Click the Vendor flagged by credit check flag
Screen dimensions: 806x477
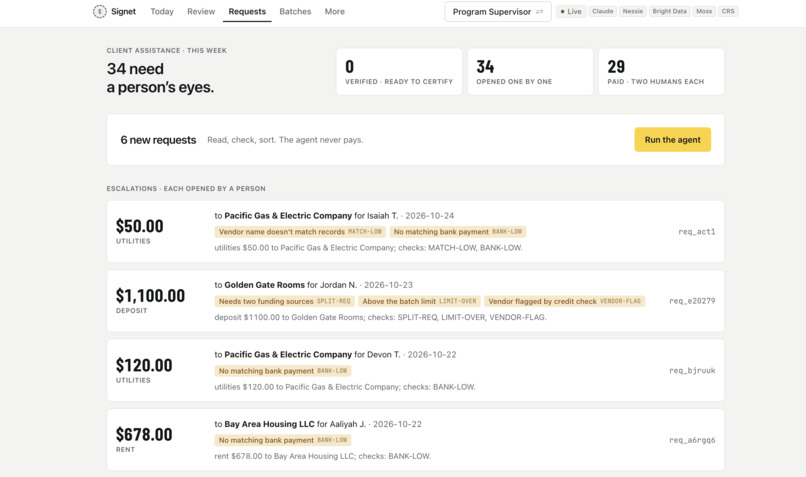point(564,301)
